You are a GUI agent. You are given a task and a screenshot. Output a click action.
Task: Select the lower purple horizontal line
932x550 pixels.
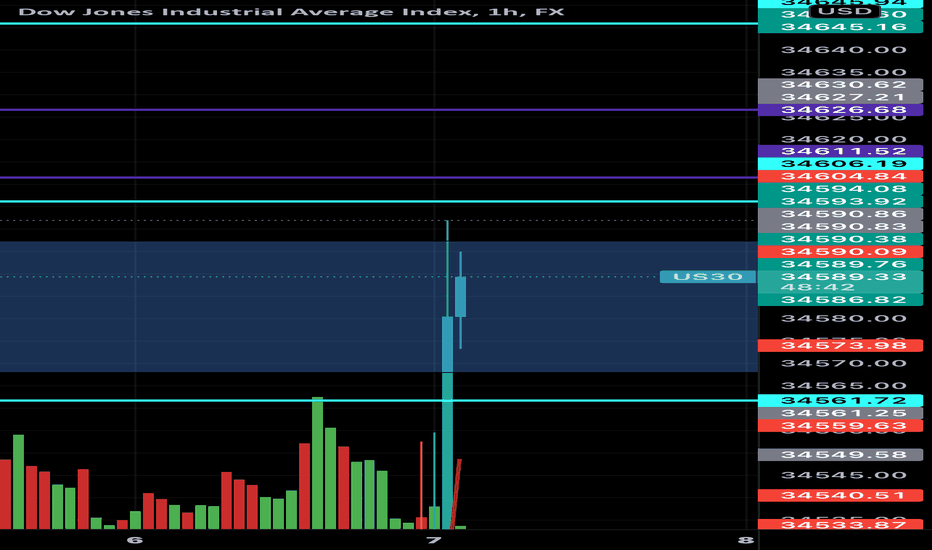coord(379,177)
